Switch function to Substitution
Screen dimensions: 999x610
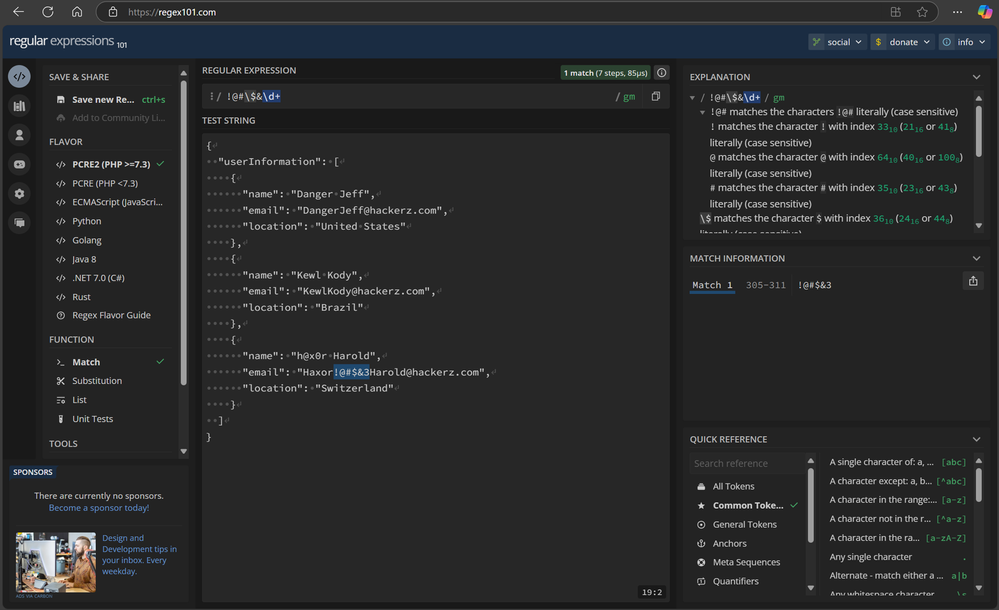click(x=97, y=381)
